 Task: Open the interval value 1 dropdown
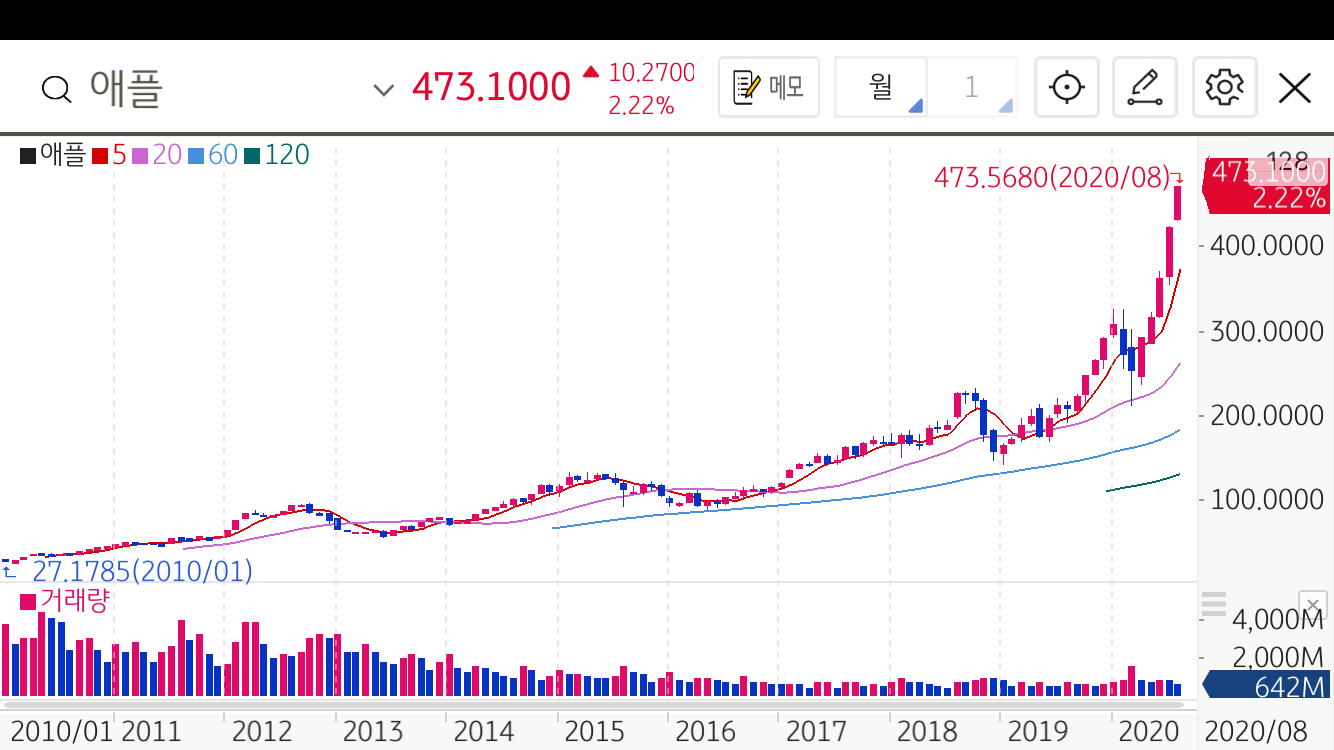(972, 87)
